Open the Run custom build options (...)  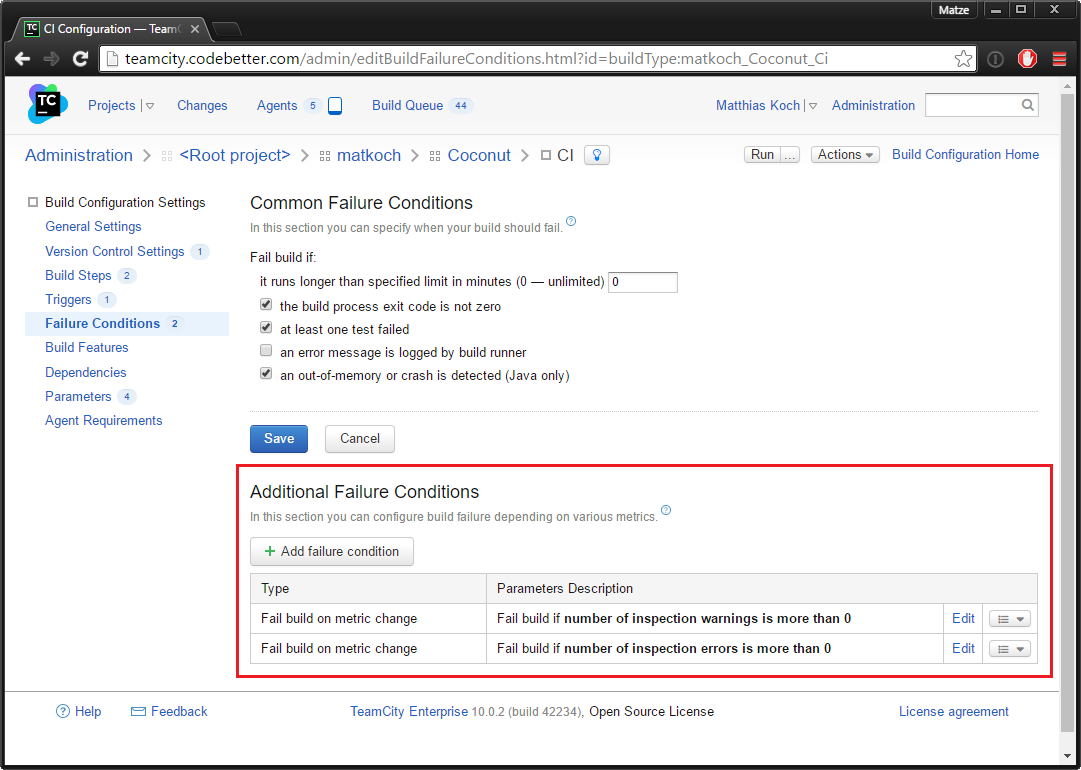pos(790,154)
